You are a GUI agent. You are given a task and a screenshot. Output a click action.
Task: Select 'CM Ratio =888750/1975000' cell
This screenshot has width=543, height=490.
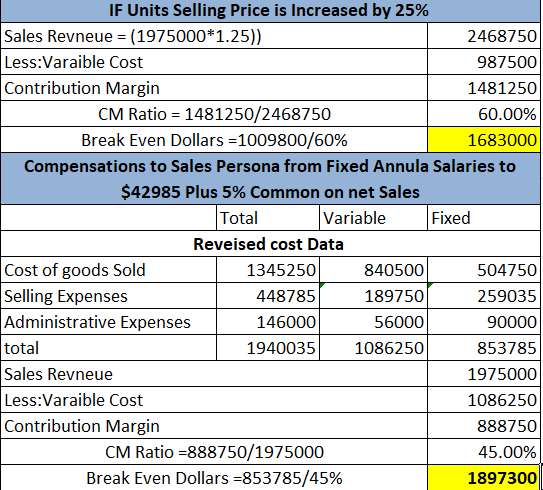coord(214,452)
